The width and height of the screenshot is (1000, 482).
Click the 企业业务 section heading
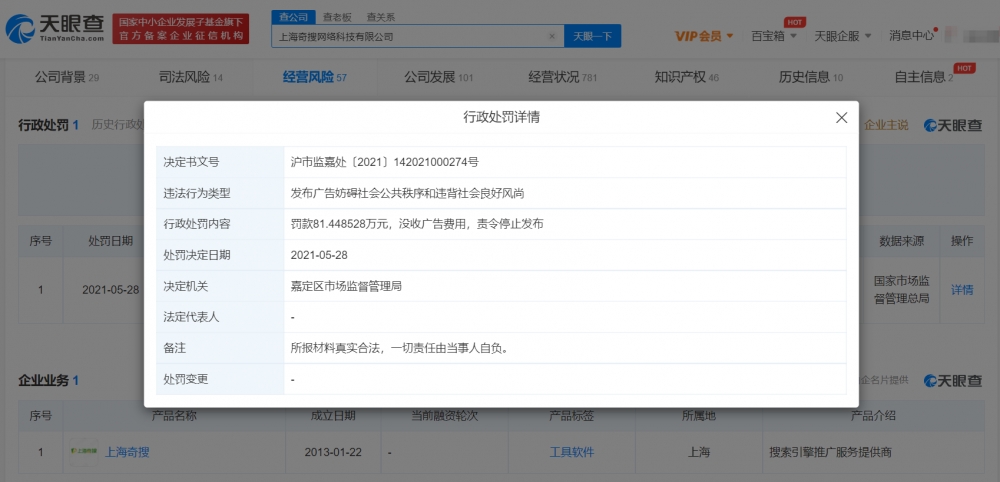(x=43, y=381)
